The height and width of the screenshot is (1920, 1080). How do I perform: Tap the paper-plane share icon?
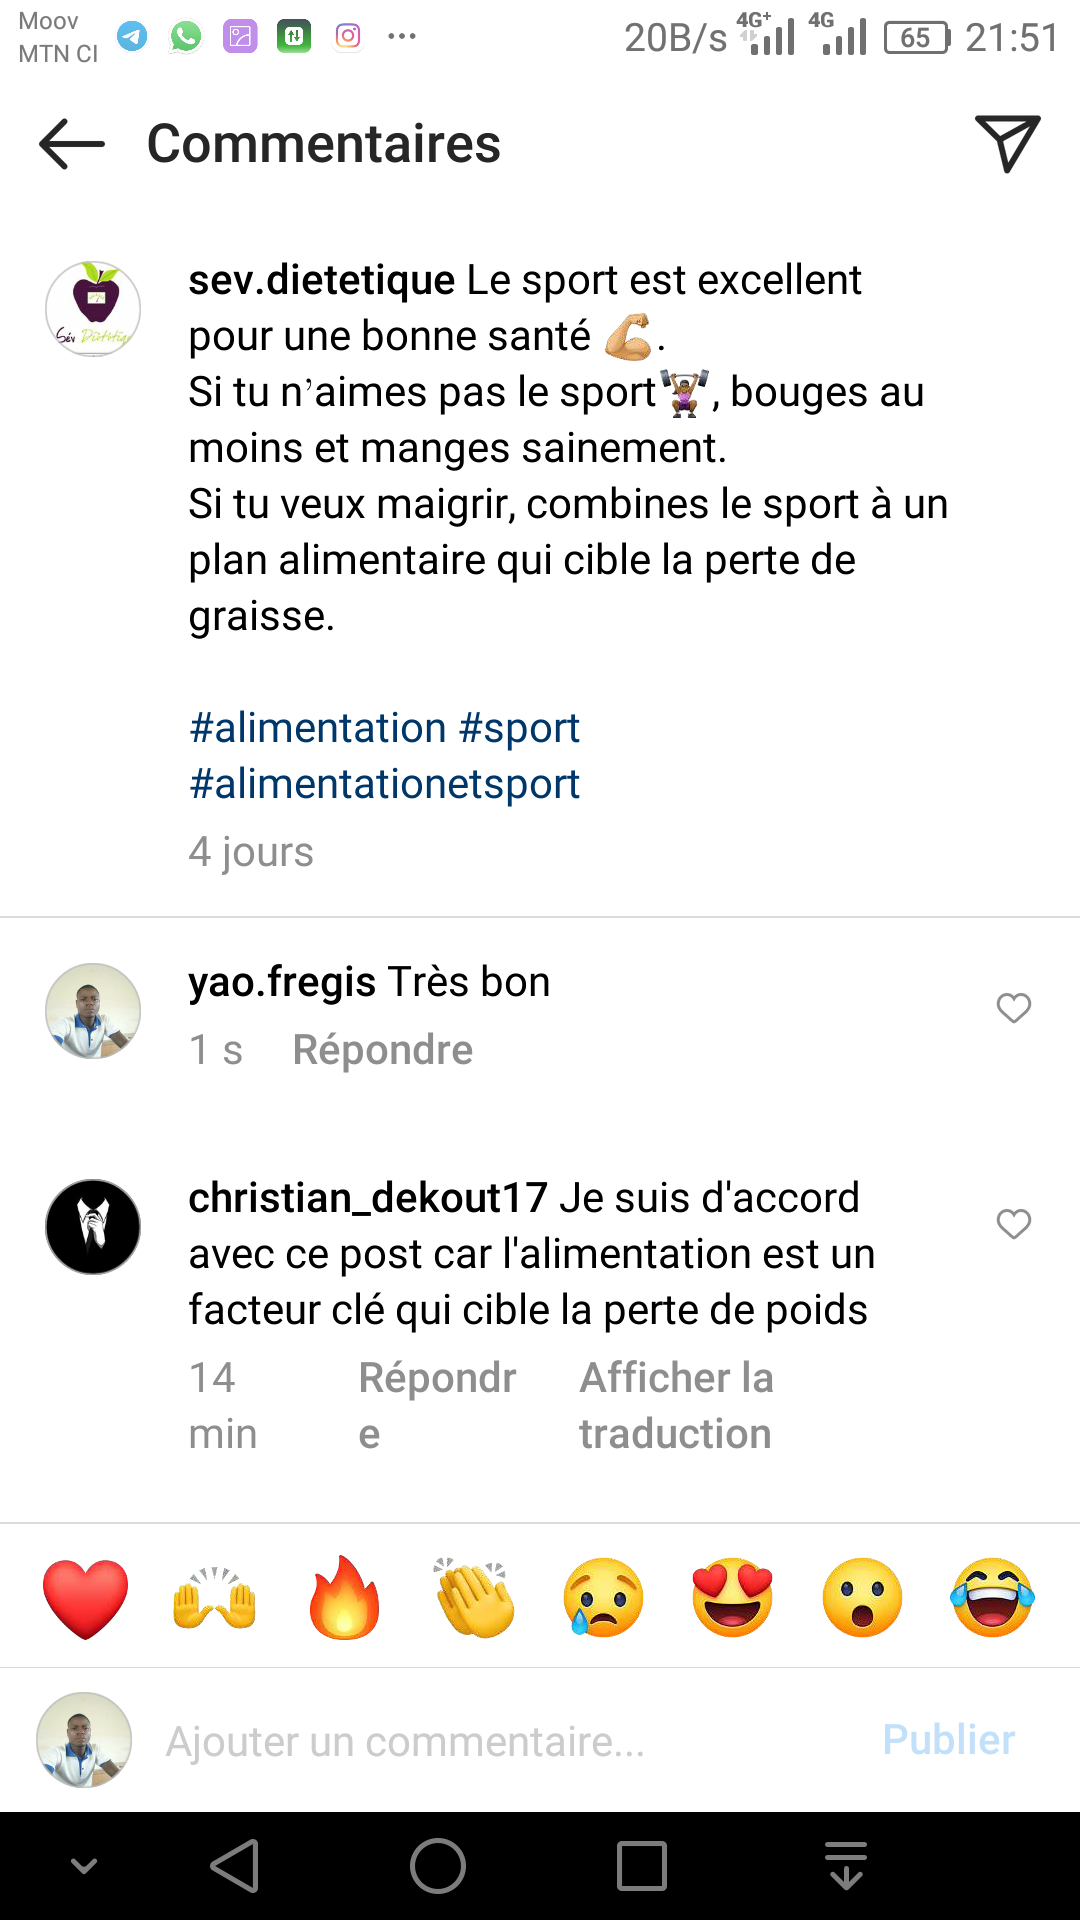pyautogui.click(x=1007, y=144)
